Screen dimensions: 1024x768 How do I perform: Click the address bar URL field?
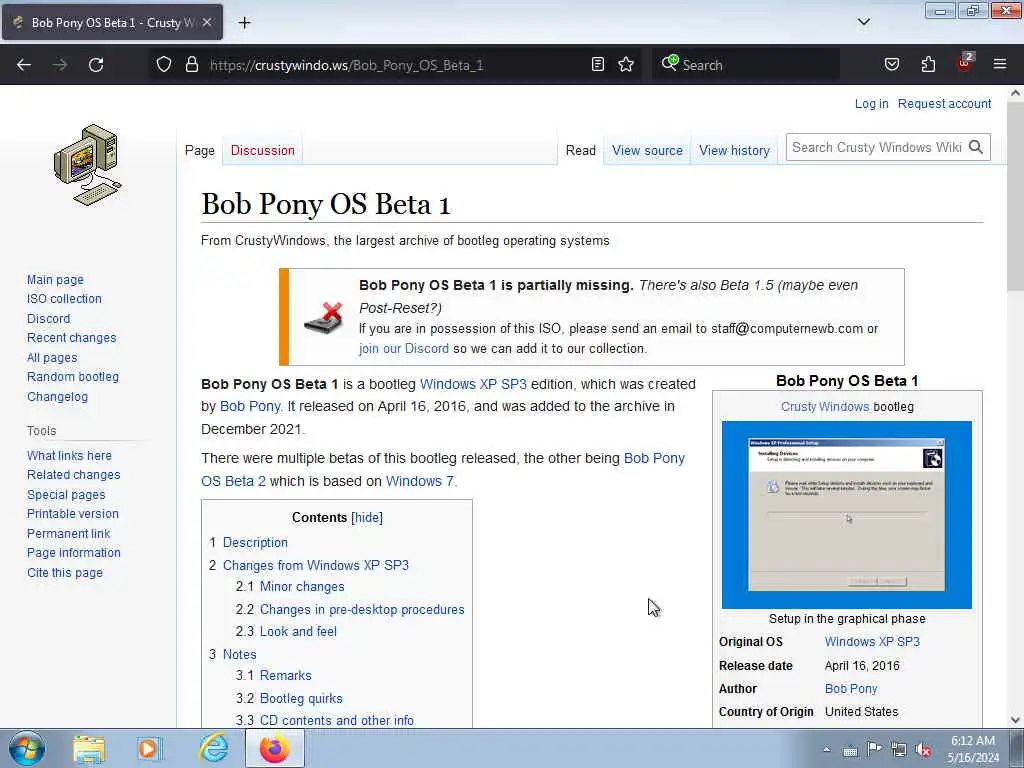pos(394,65)
